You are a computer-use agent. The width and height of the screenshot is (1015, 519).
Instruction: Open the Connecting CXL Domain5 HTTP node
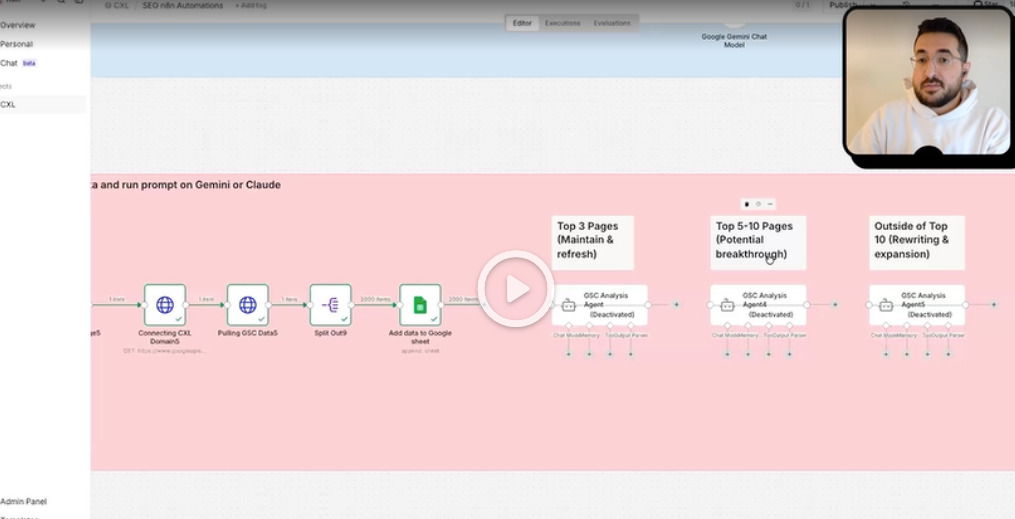[164, 305]
